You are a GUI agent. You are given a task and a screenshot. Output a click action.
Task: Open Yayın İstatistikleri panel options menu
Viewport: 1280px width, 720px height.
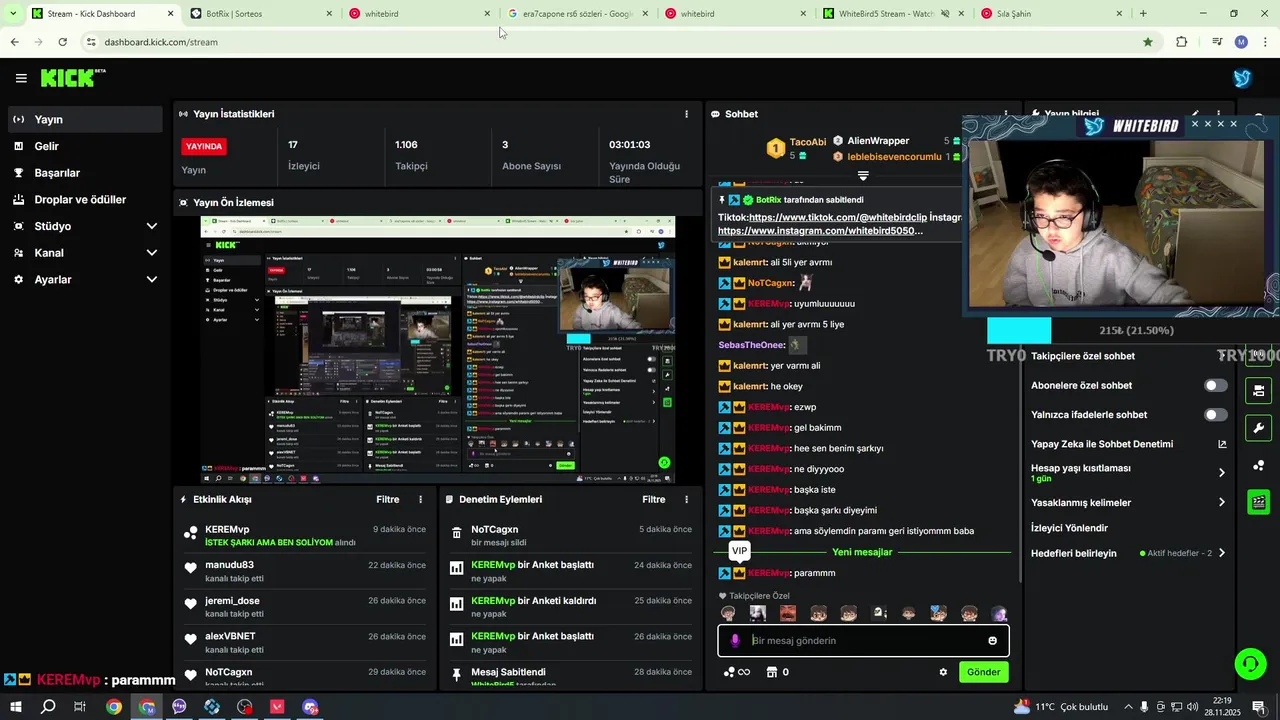coord(686,114)
